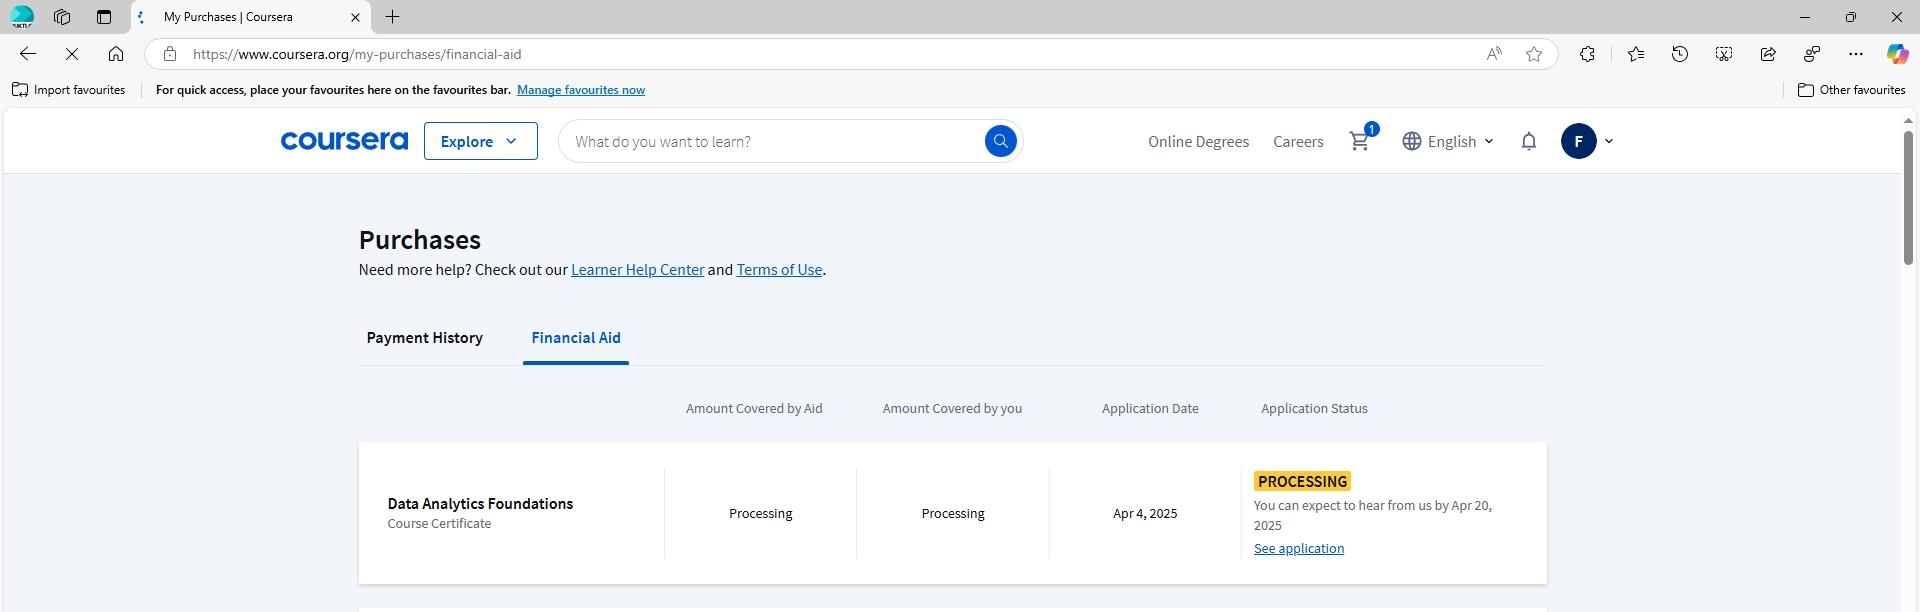Click the Amount Covered by Aid header
This screenshot has width=1920, height=612.
click(754, 409)
